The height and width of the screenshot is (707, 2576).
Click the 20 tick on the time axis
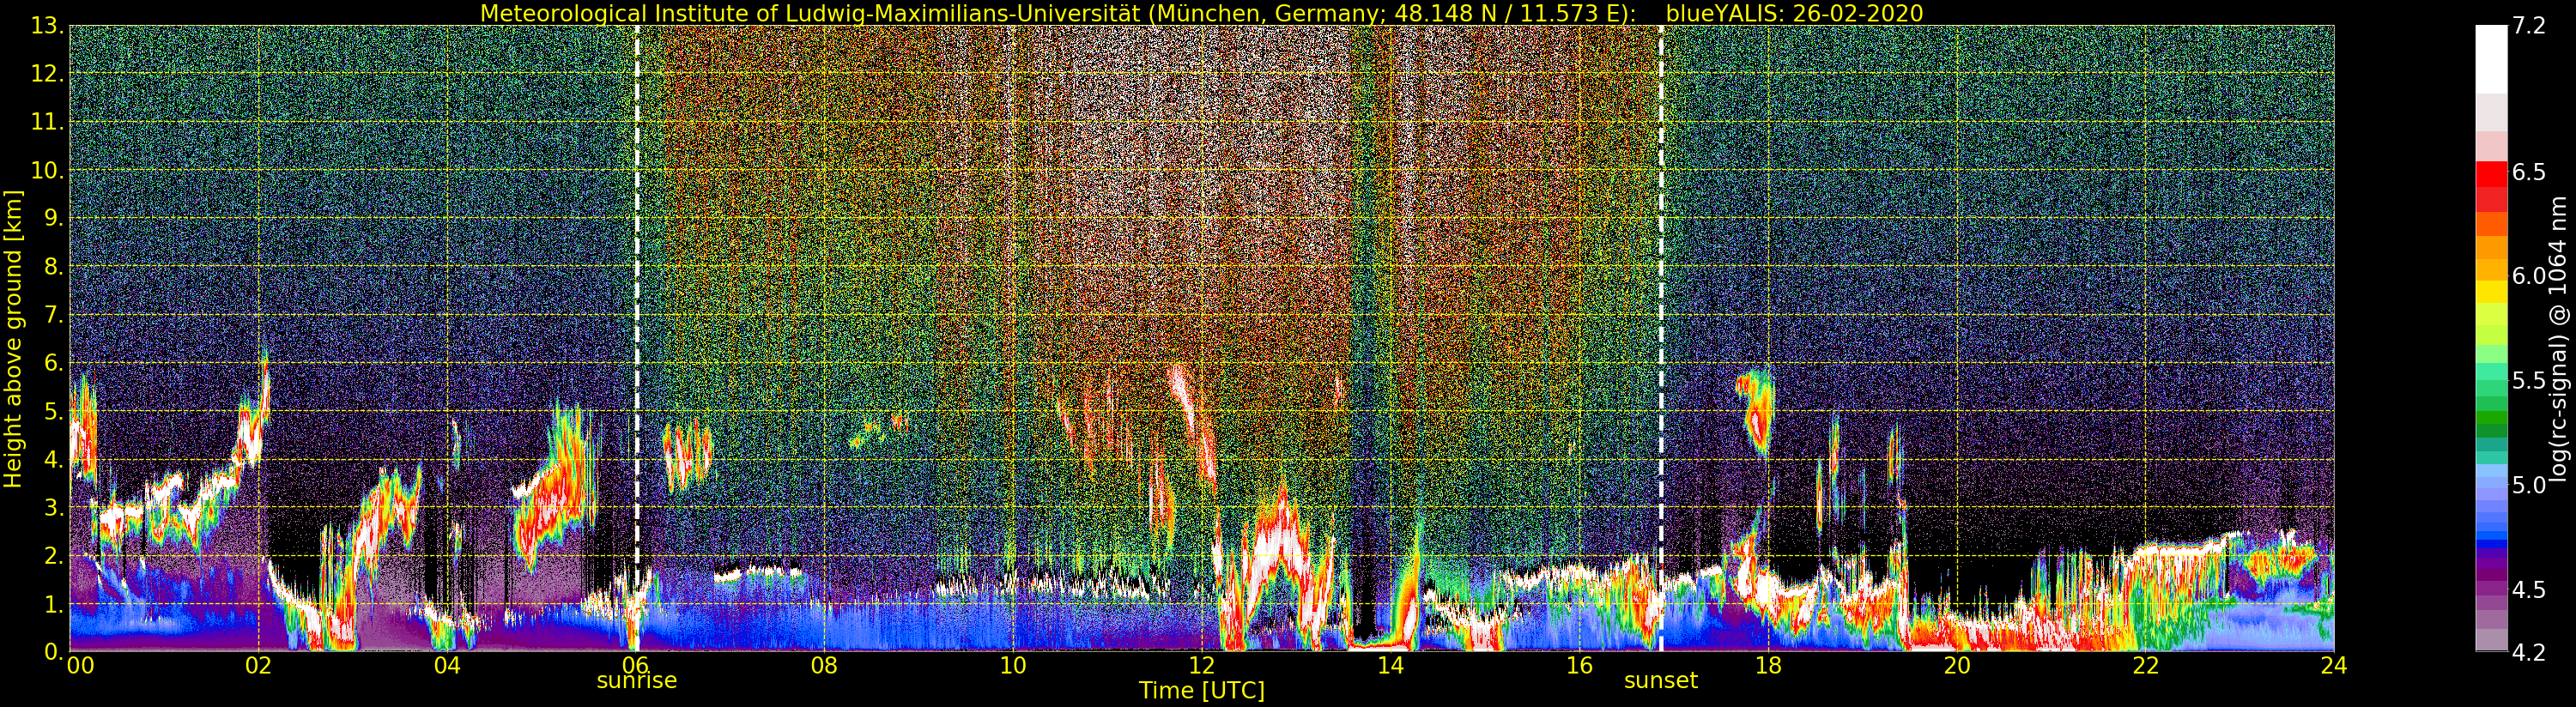point(1957,665)
